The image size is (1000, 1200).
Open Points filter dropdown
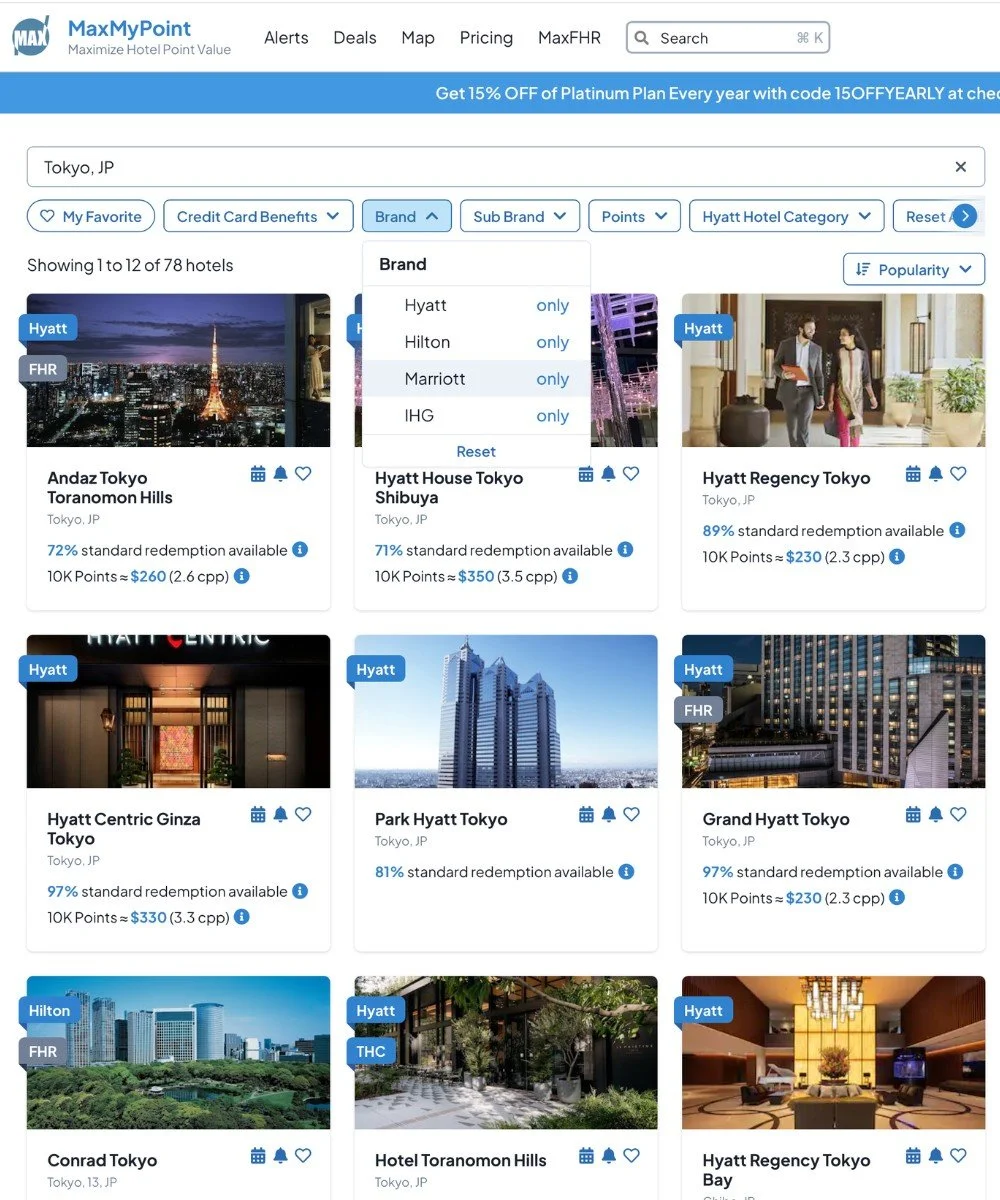click(x=635, y=217)
